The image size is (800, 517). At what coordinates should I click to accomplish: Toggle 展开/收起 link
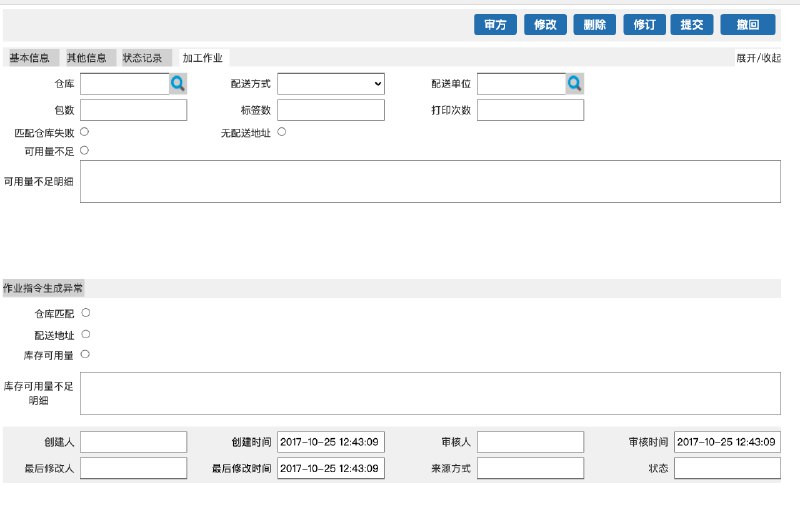pos(758,58)
